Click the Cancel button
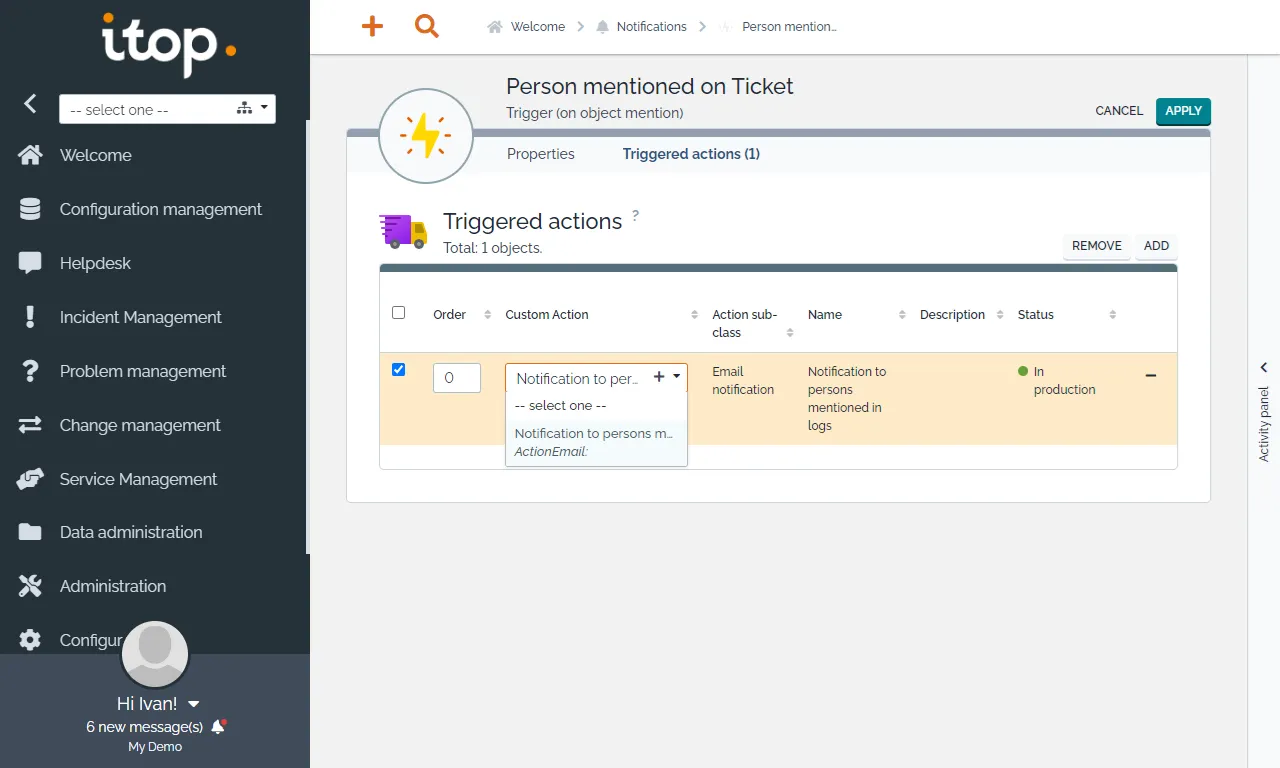 click(1119, 111)
